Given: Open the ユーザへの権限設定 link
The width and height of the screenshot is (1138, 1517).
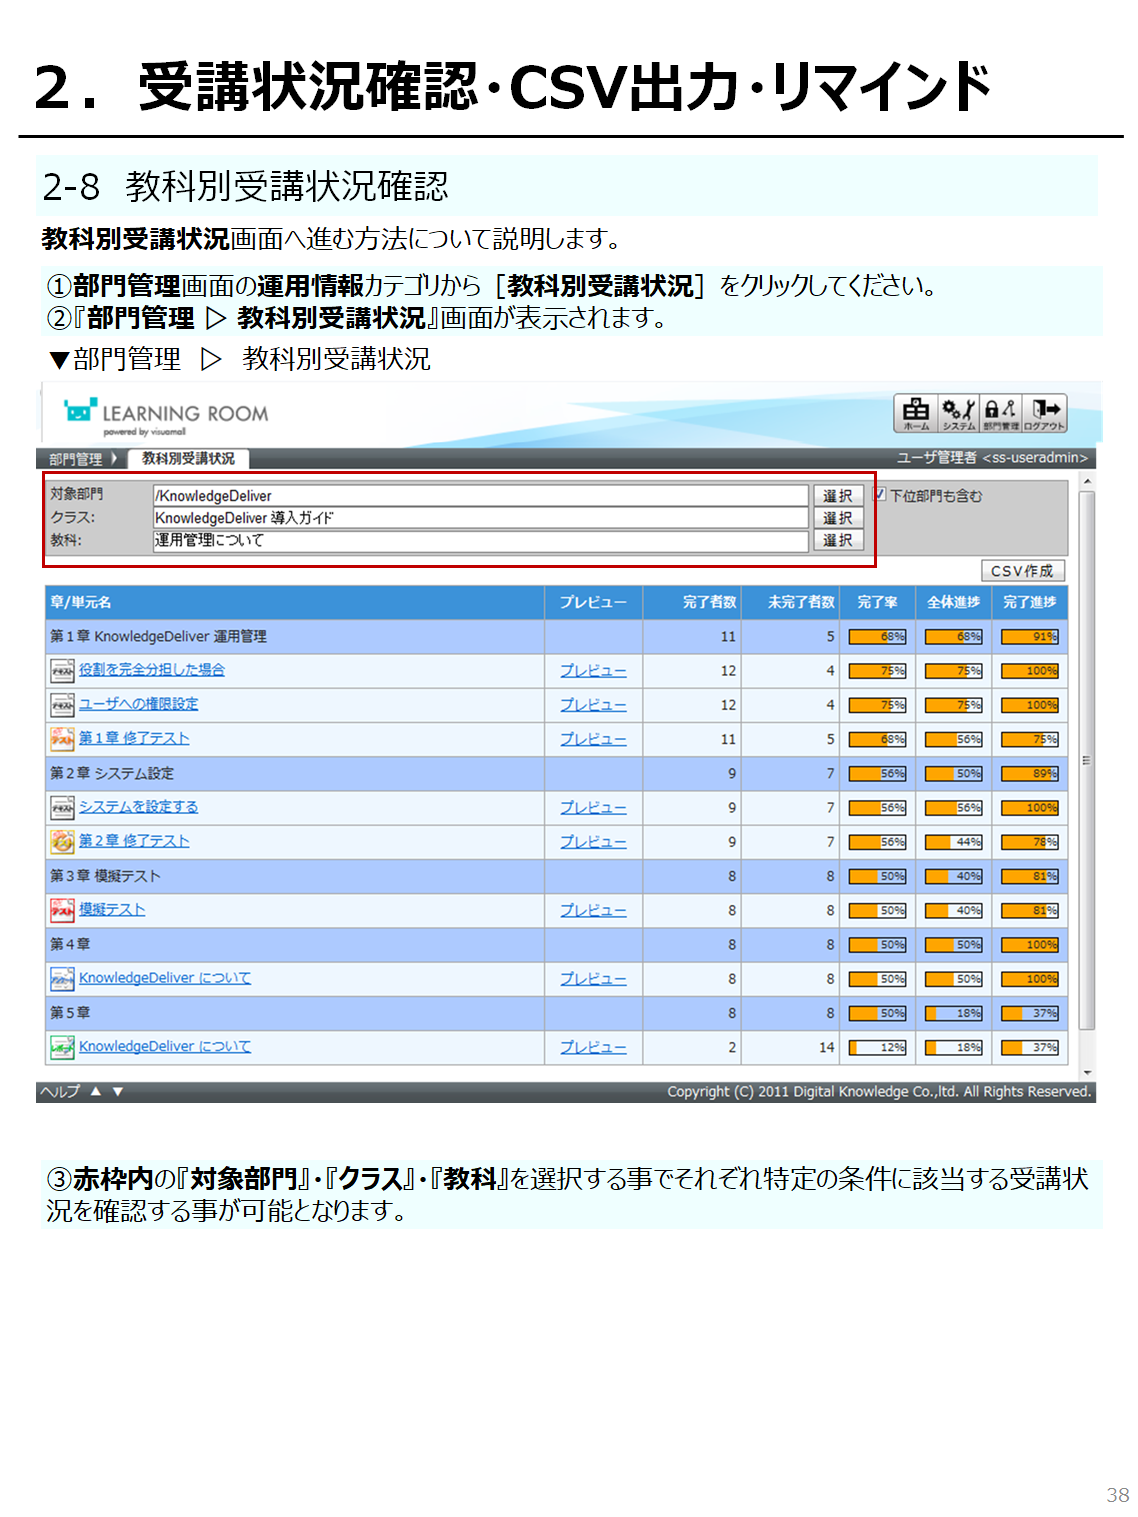Looking at the screenshot, I should 138,704.
